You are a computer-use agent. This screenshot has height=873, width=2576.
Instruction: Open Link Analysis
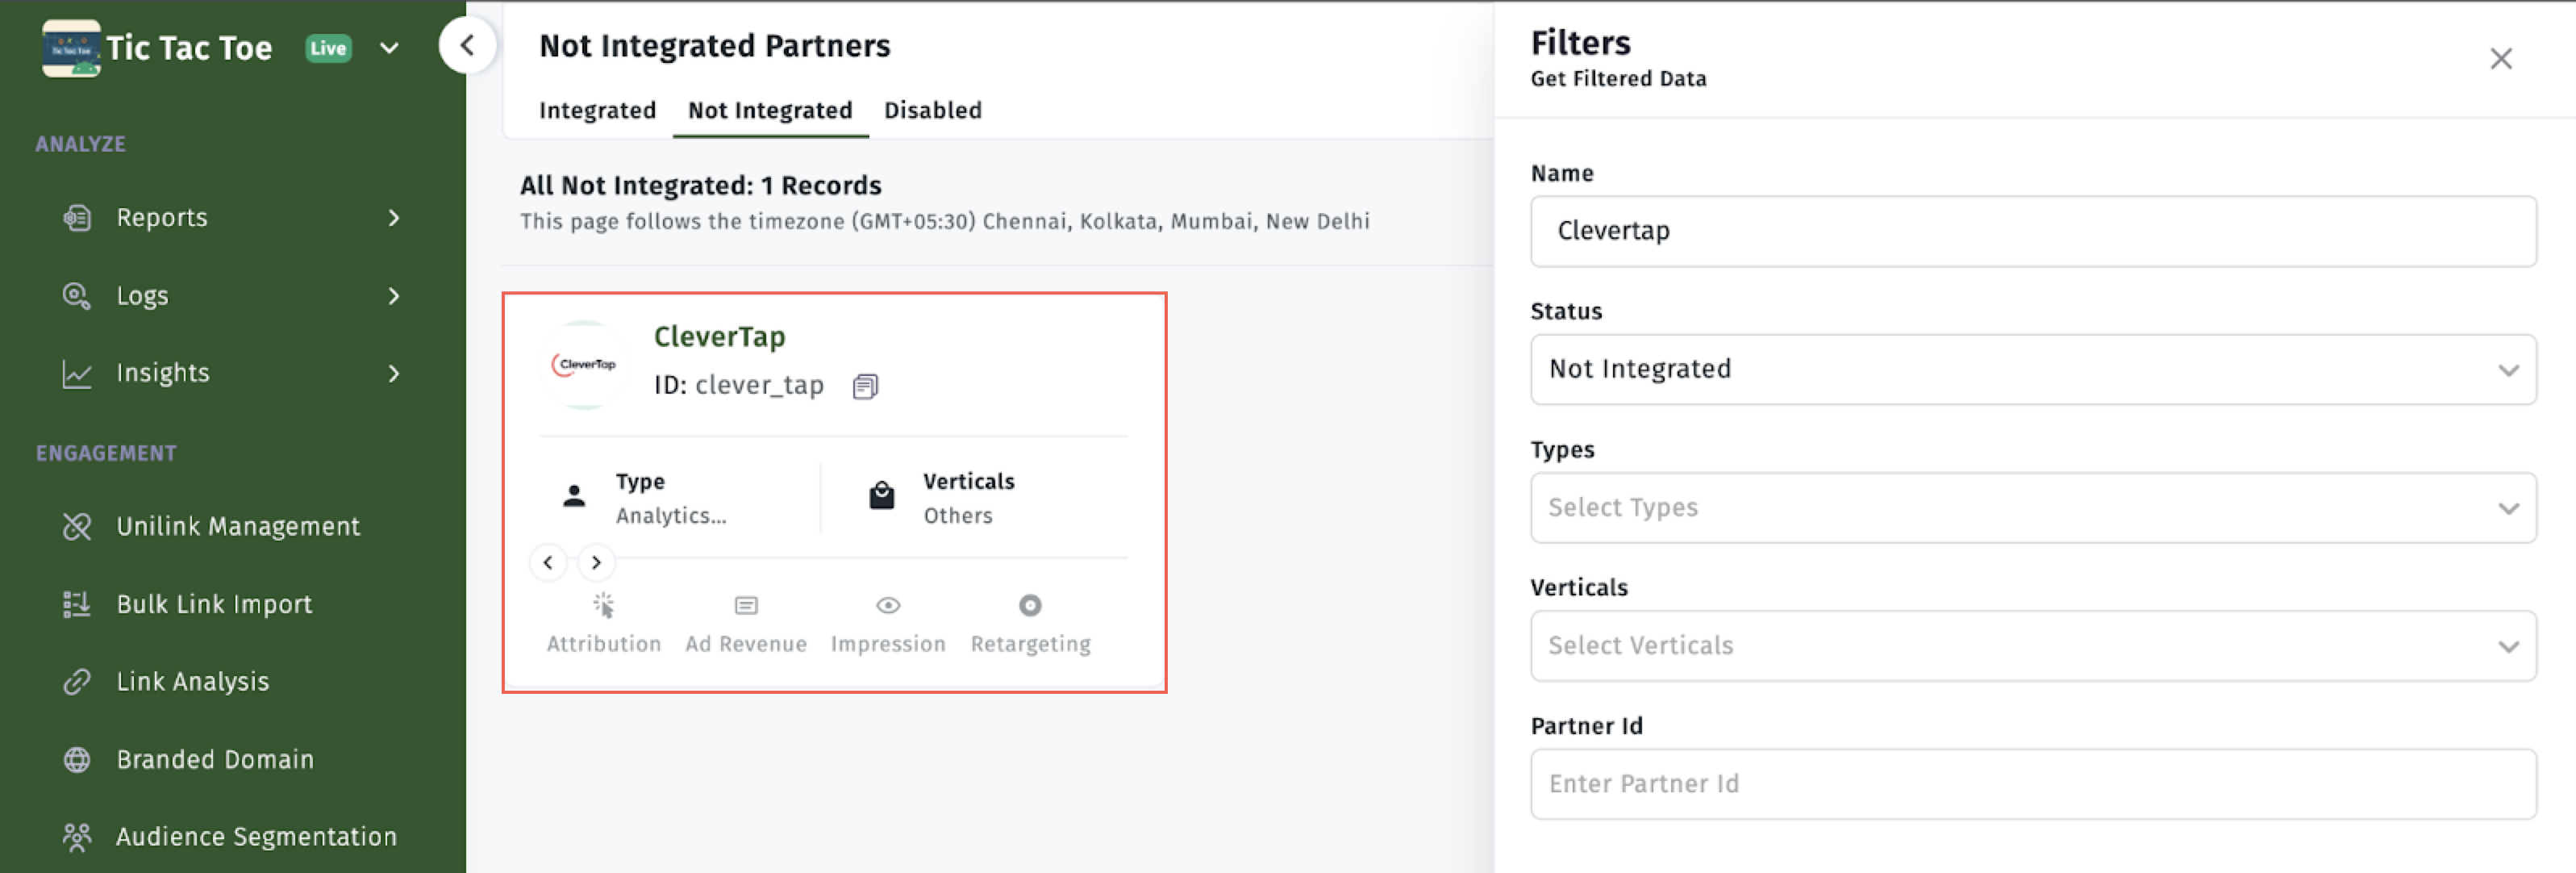[x=193, y=682]
